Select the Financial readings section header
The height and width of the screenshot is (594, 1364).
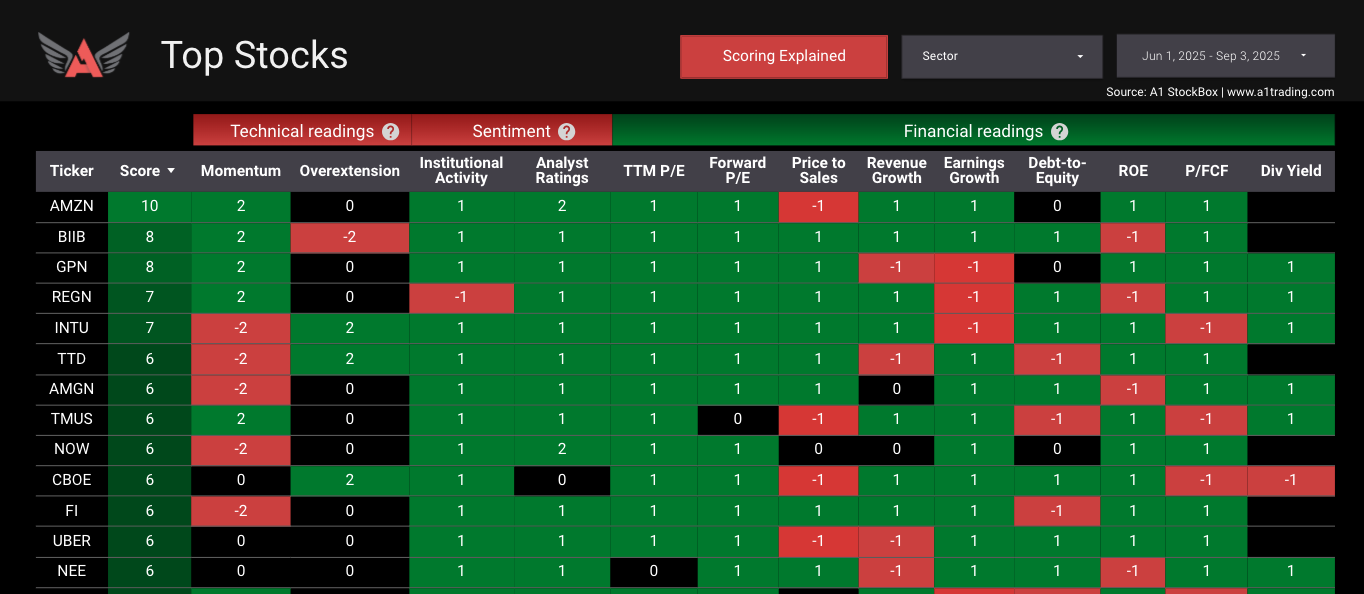[x=973, y=131]
